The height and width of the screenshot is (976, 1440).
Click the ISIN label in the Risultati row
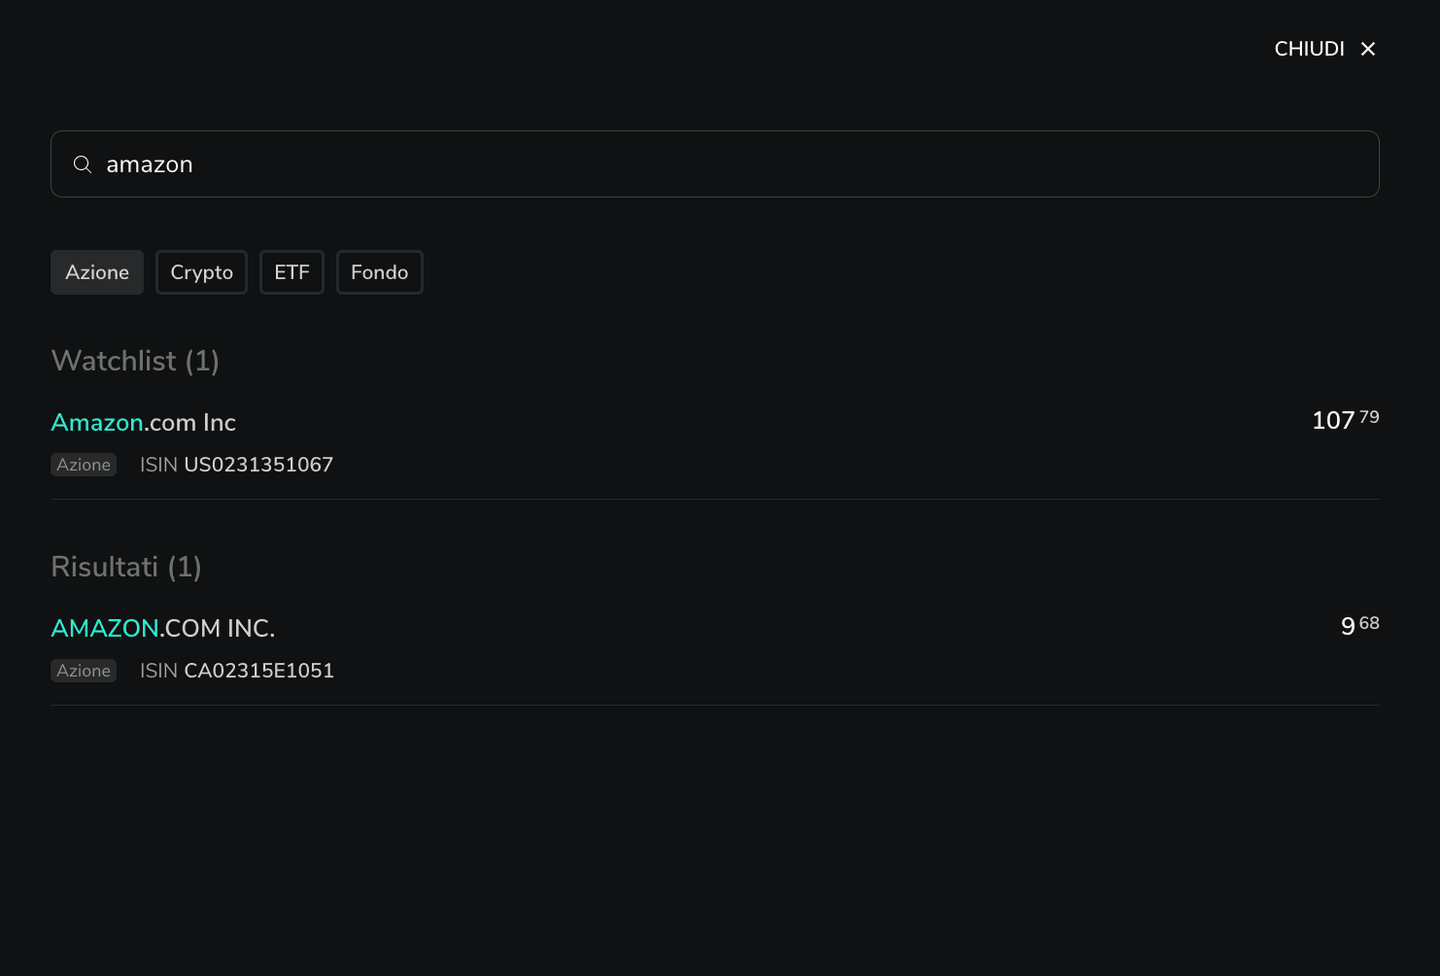click(158, 671)
